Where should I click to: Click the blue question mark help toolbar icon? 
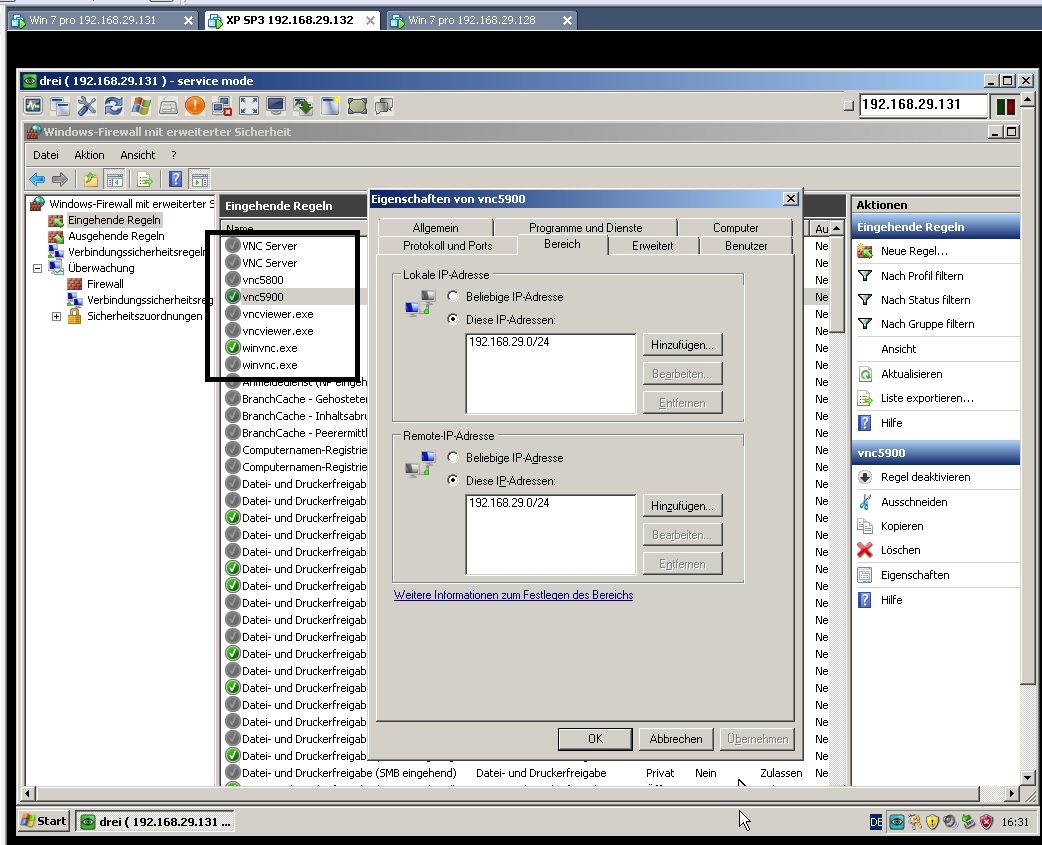(x=175, y=179)
